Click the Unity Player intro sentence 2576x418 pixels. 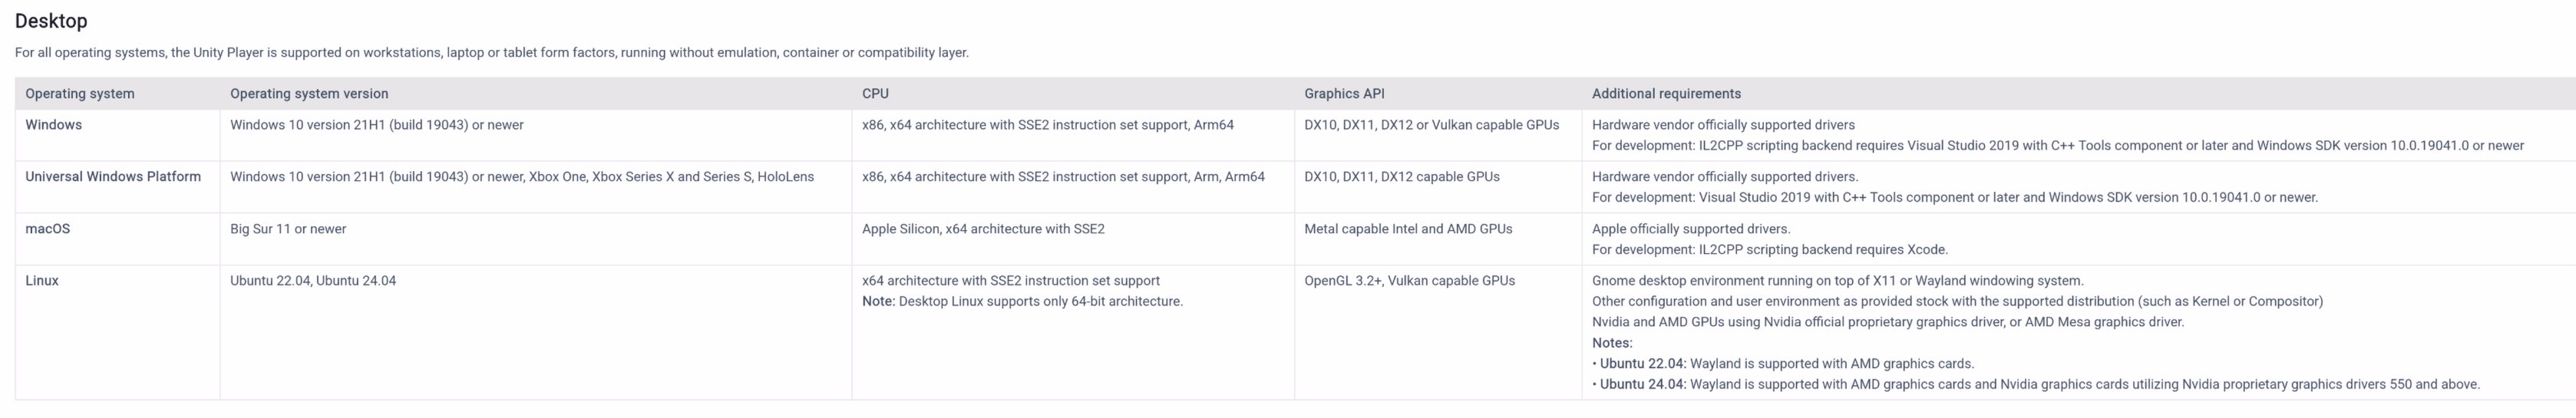[x=491, y=53]
